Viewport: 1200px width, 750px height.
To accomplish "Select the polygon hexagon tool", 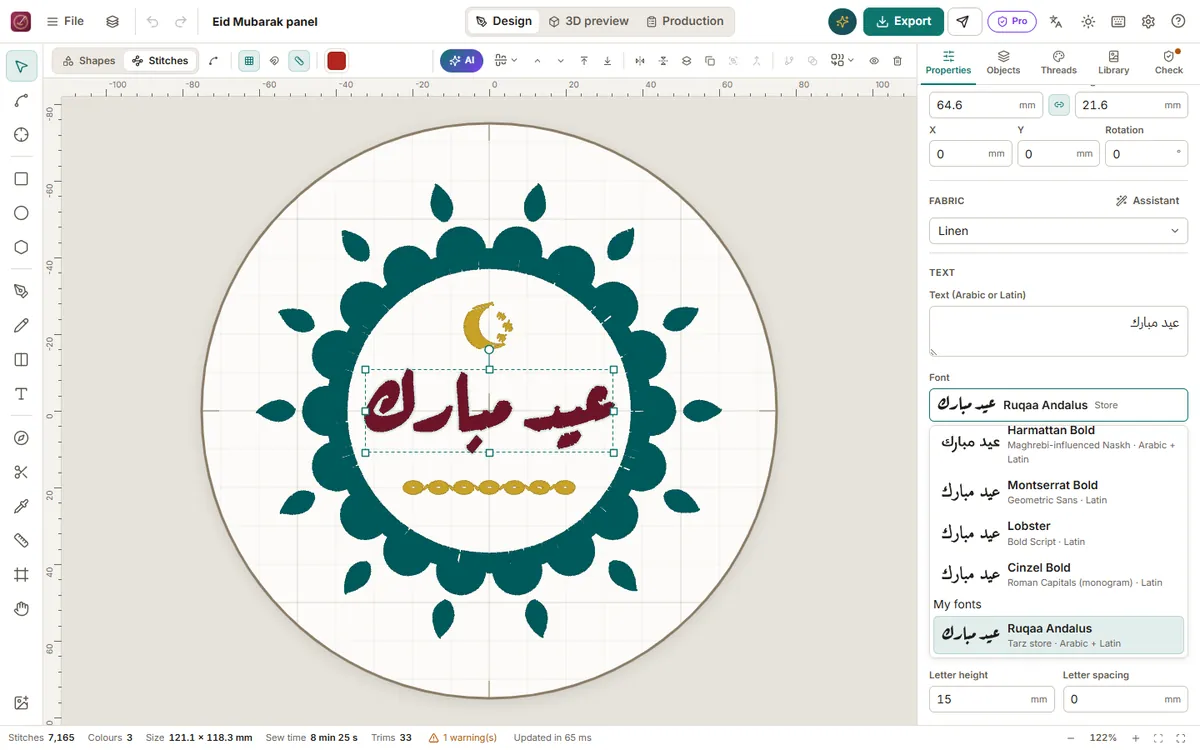I will click(21, 247).
